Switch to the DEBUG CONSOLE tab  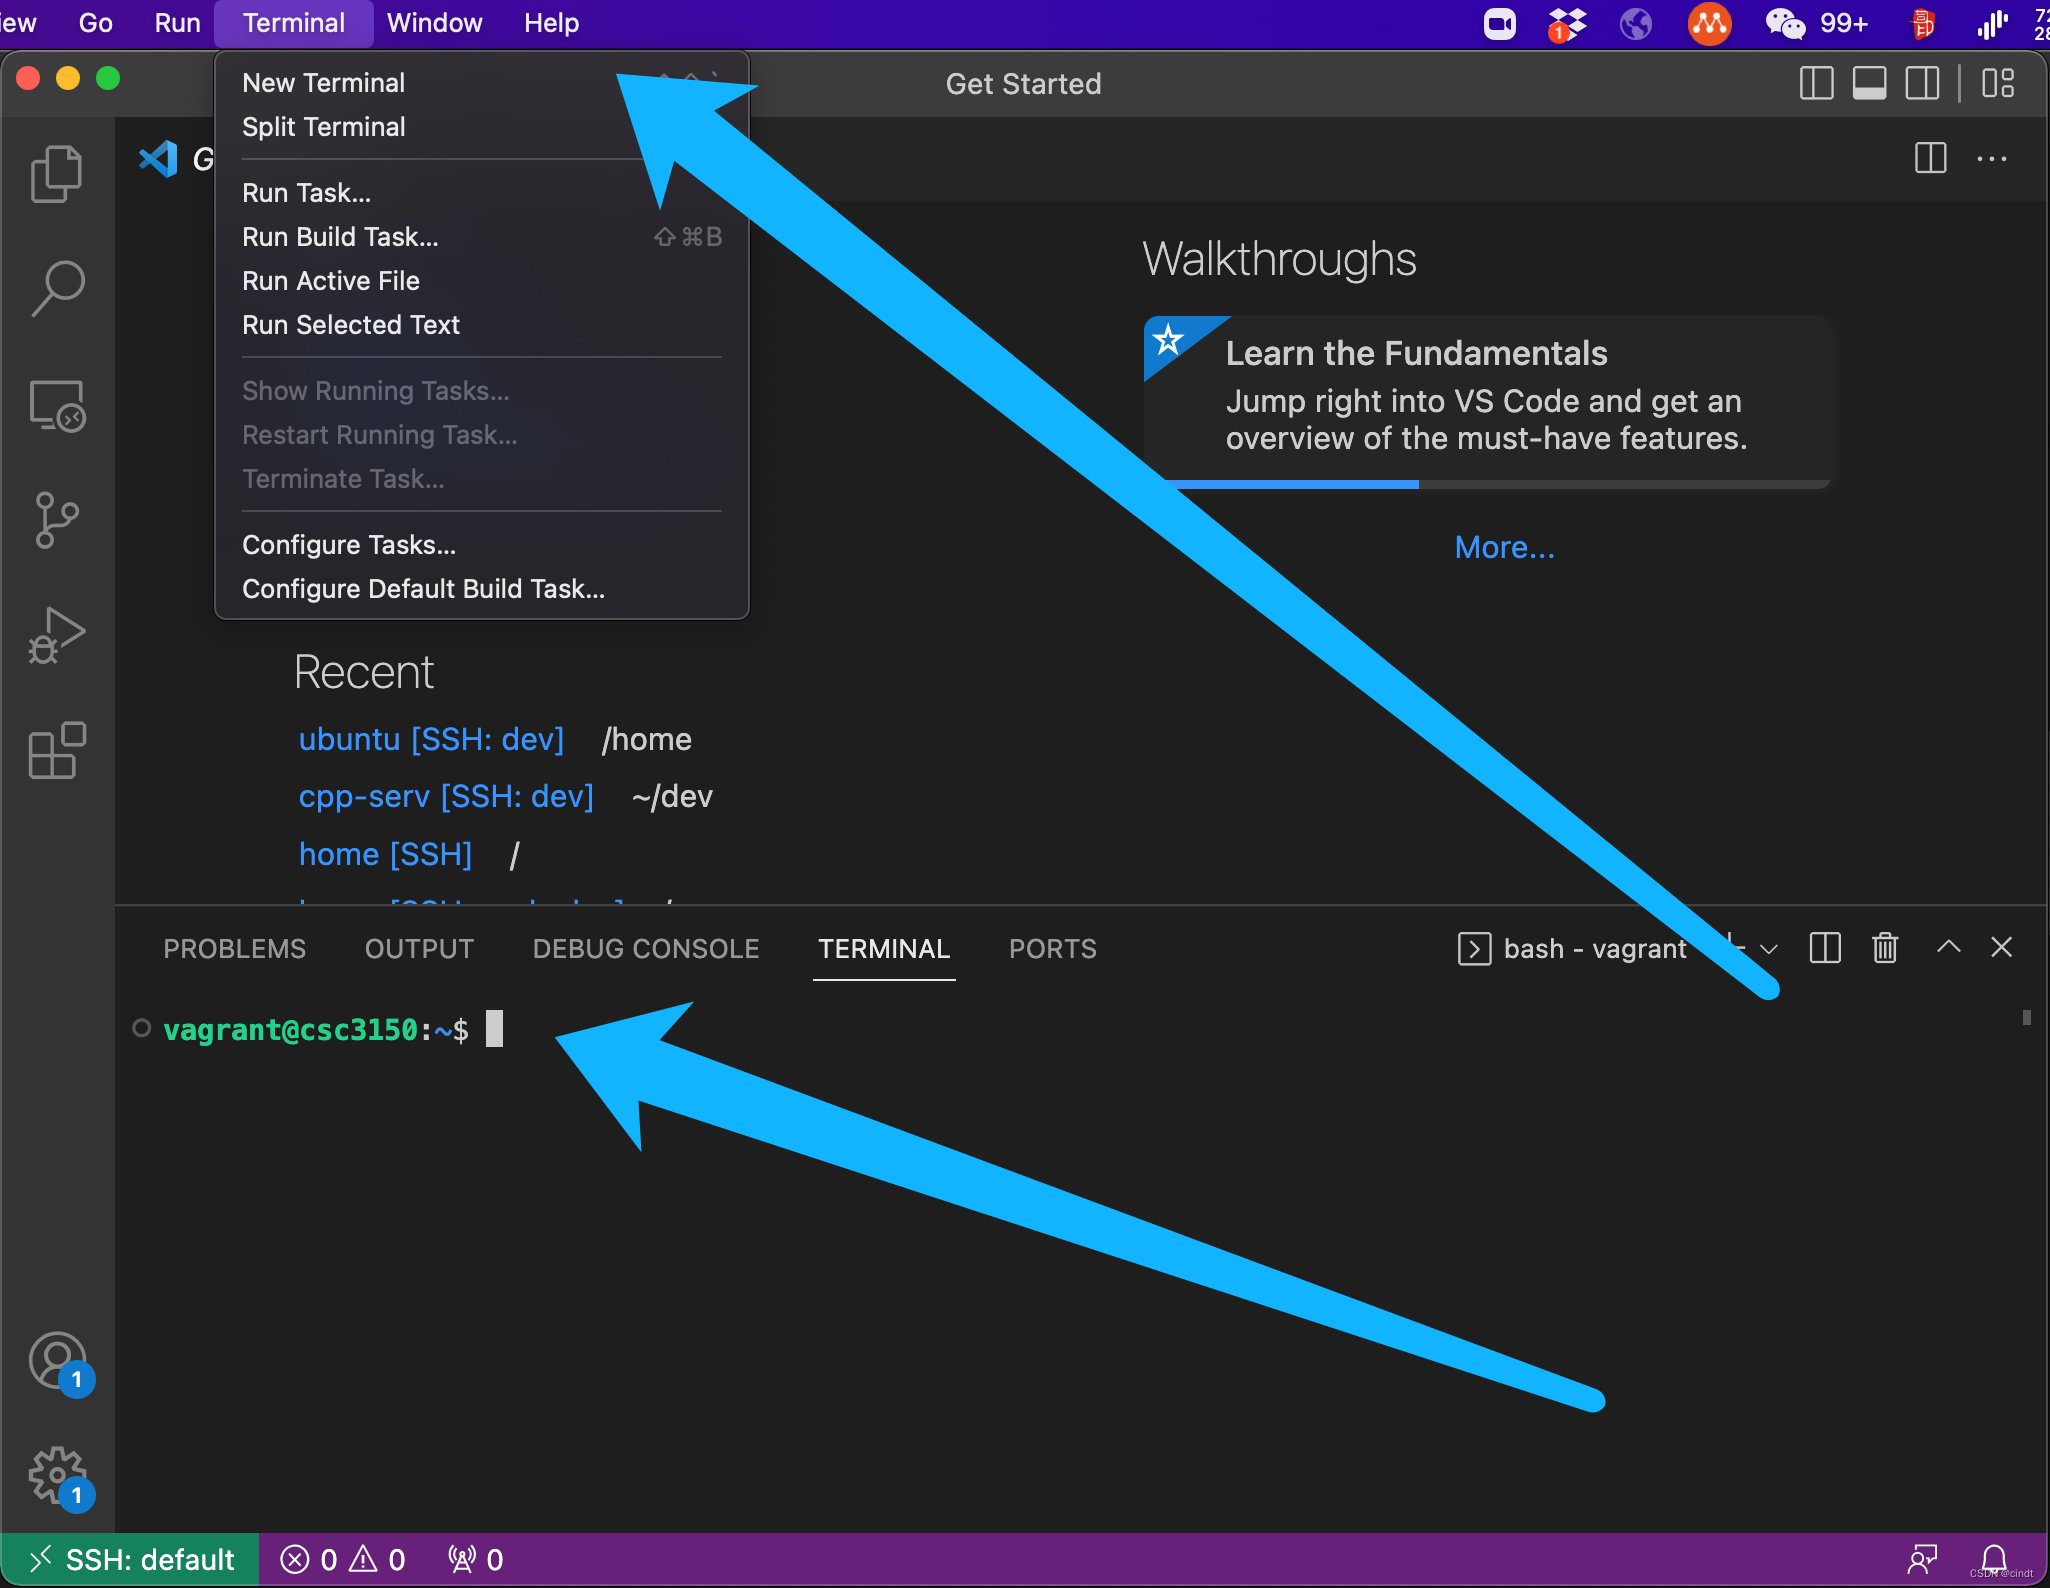(645, 949)
